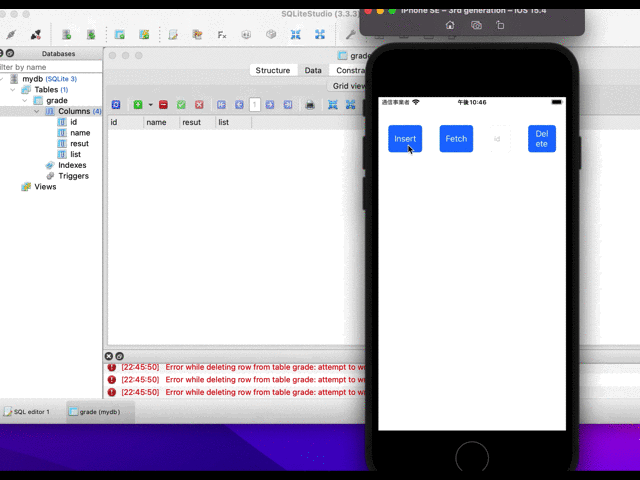Switch to the Data tab
This screenshot has height=480, width=640.
[313, 70]
